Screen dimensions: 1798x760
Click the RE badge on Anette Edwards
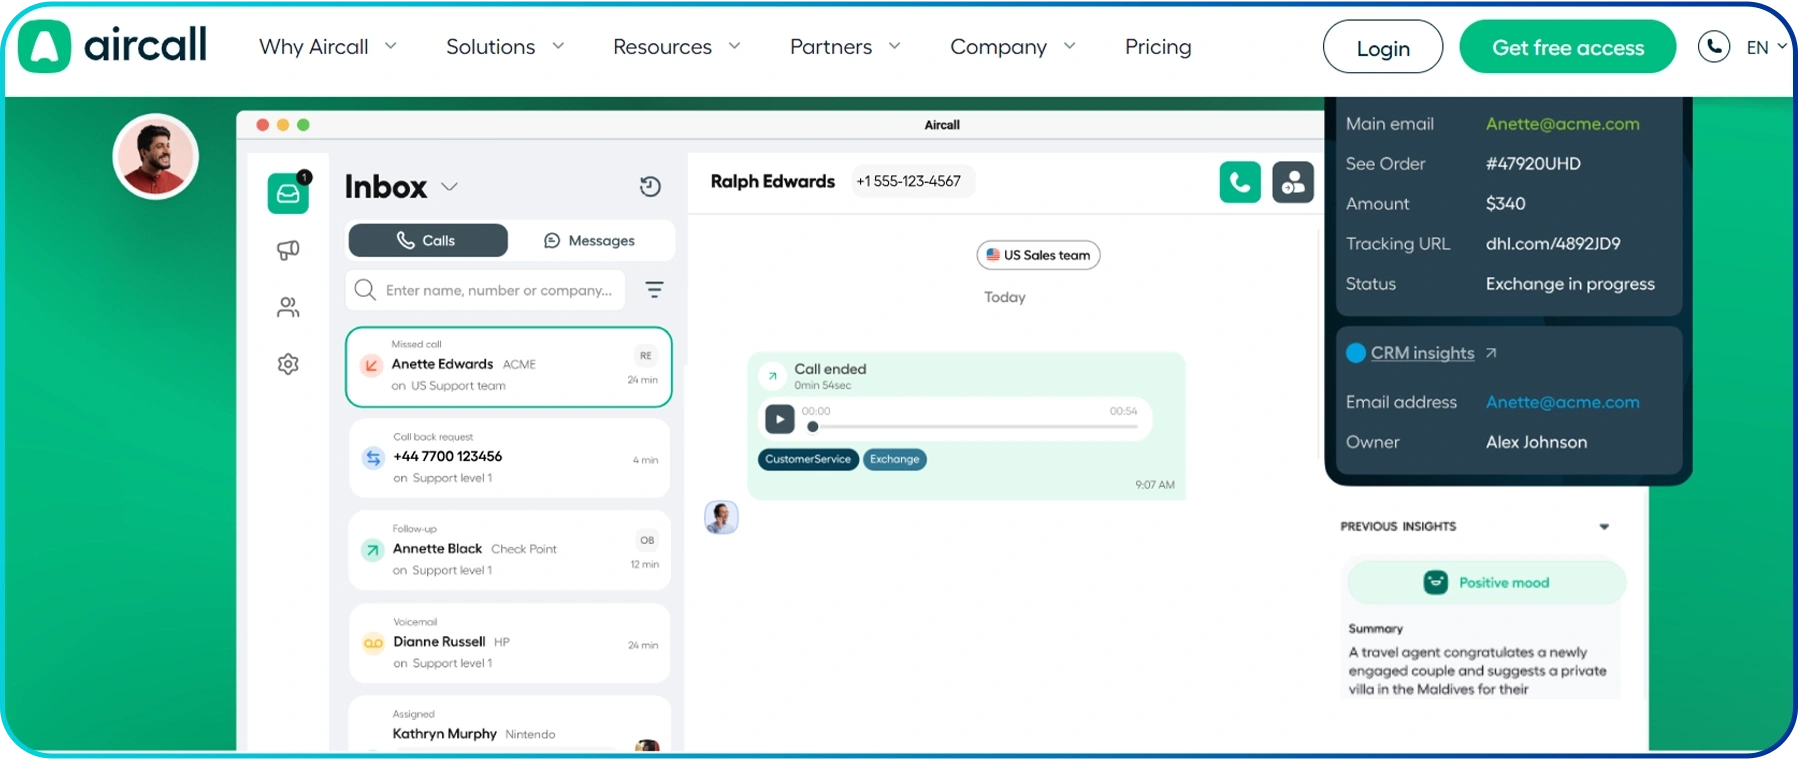tap(646, 355)
